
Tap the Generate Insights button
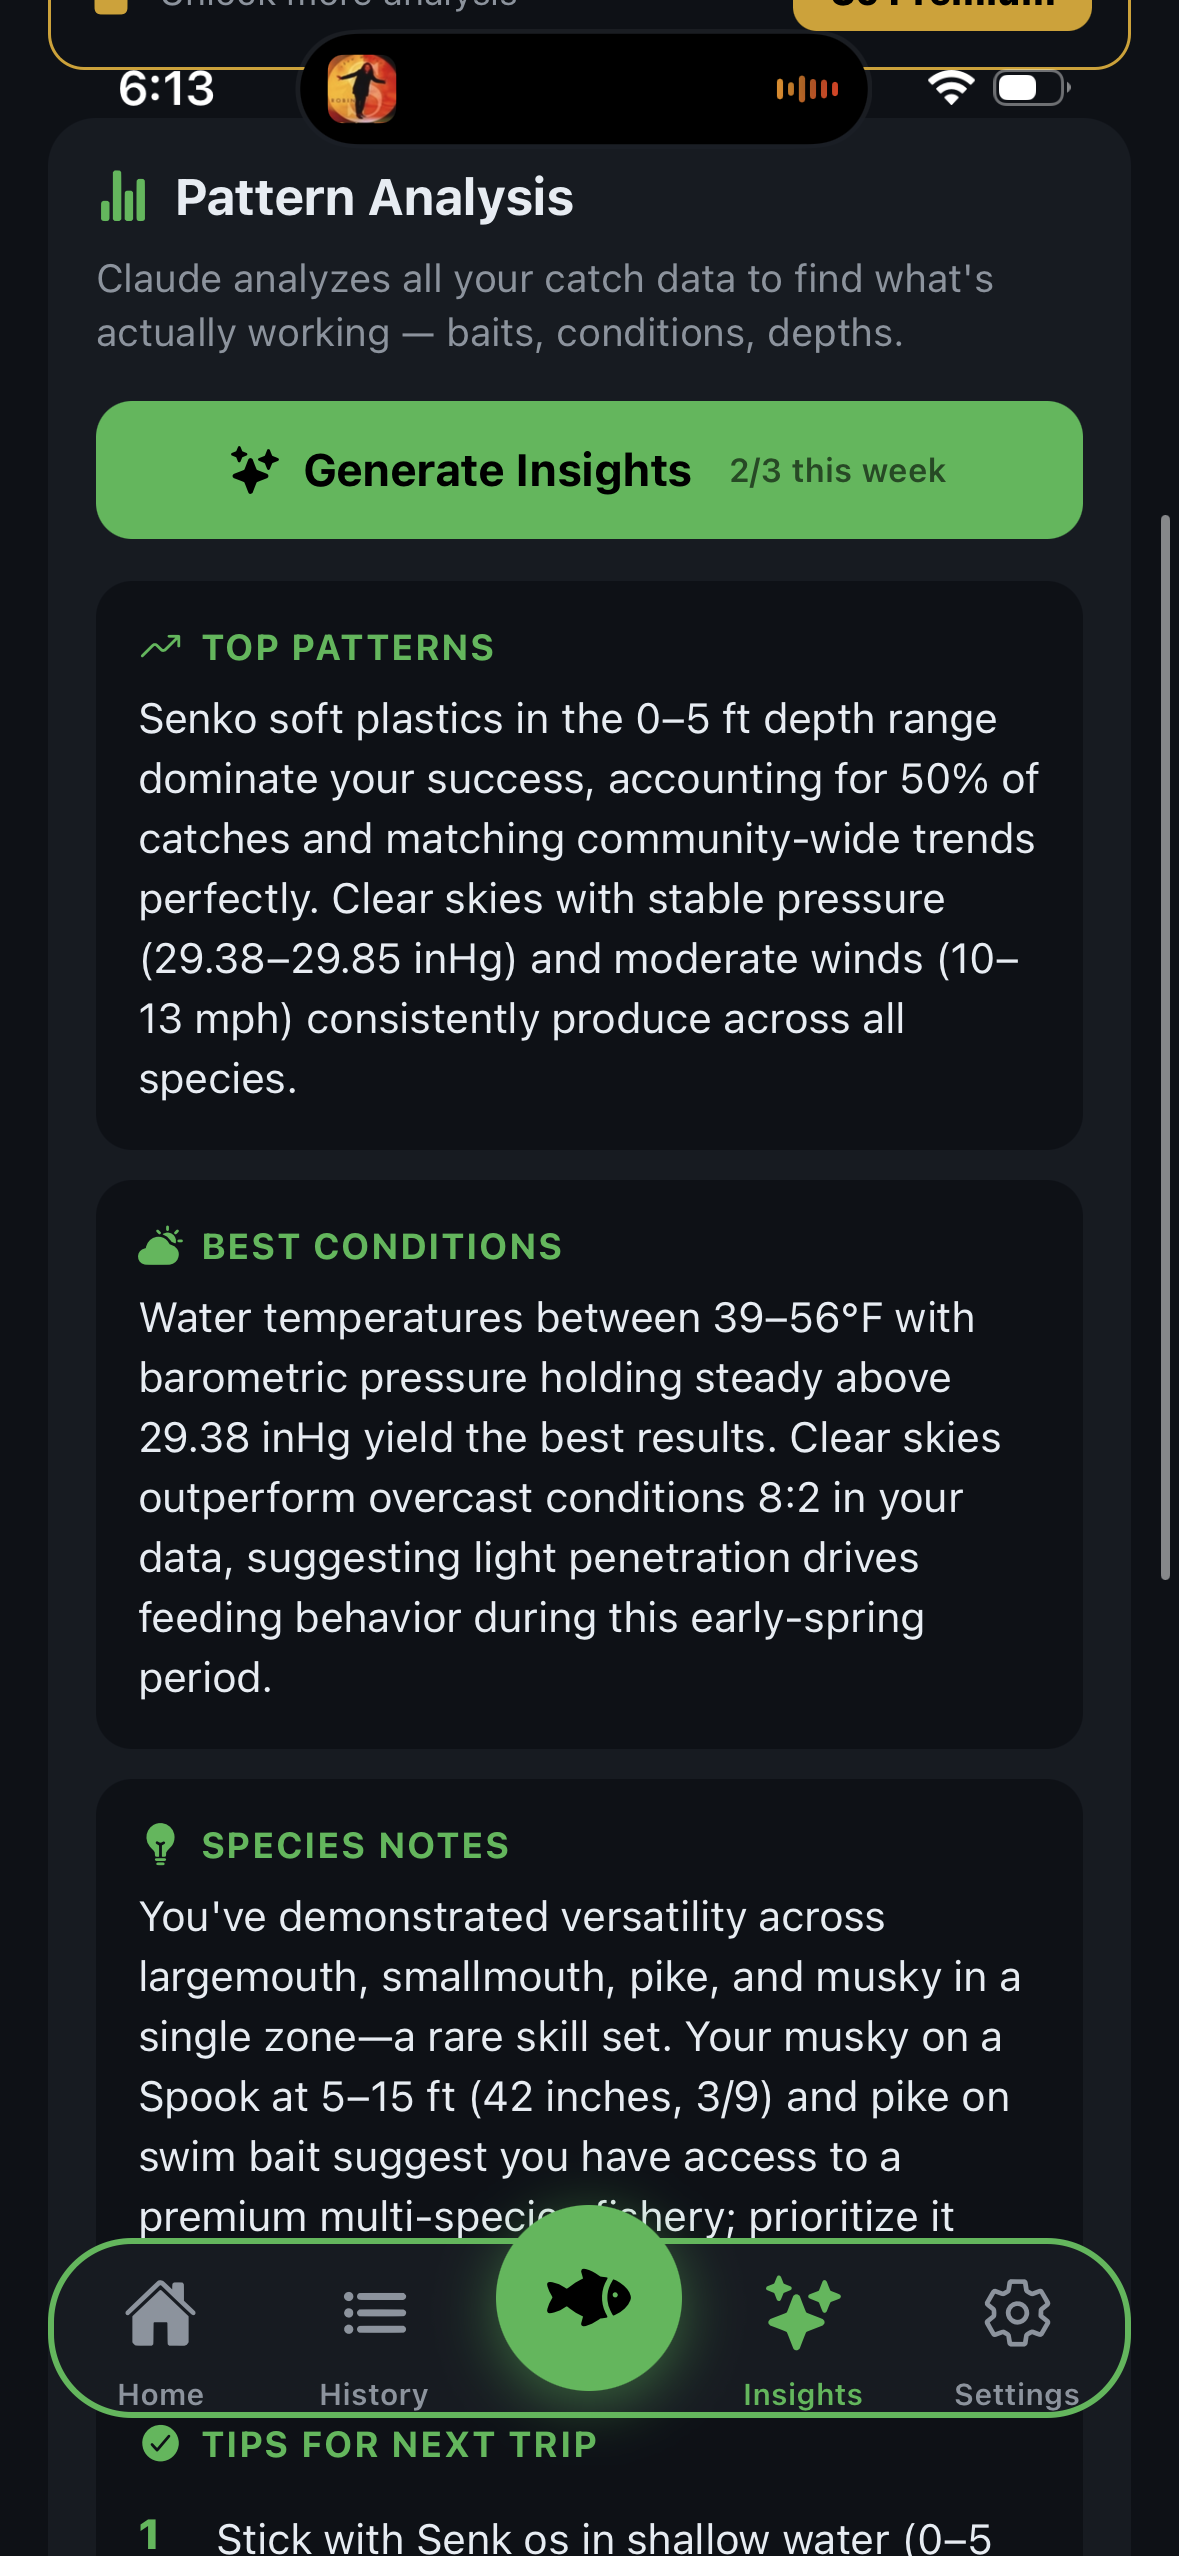(588, 470)
